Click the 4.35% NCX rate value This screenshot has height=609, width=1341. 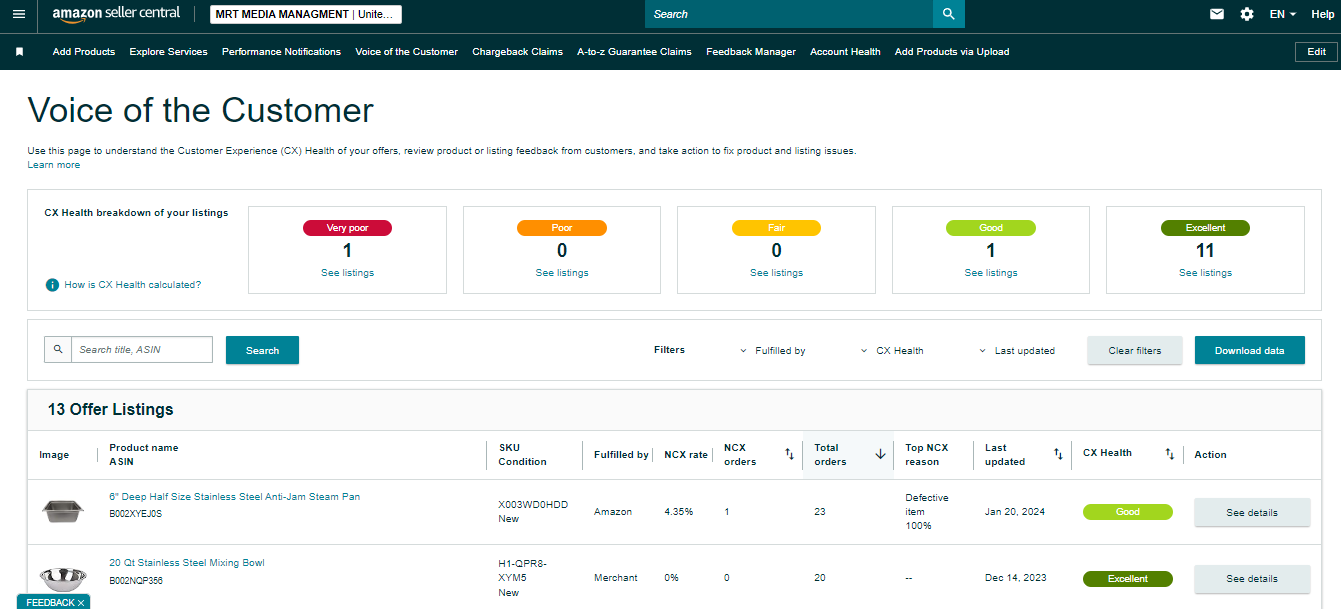click(x=678, y=512)
